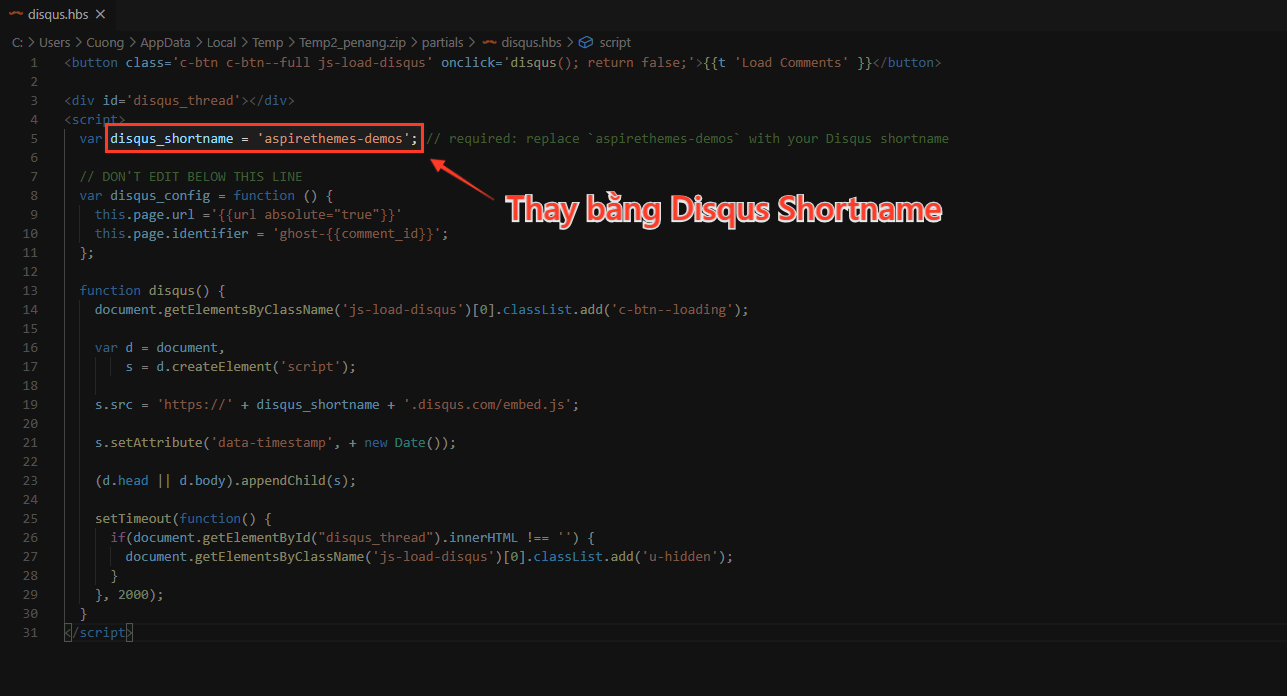This screenshot has height=696, width=1287.
Task: Click 'data-timestamp' string on line 21
Action: click(272, 442)
